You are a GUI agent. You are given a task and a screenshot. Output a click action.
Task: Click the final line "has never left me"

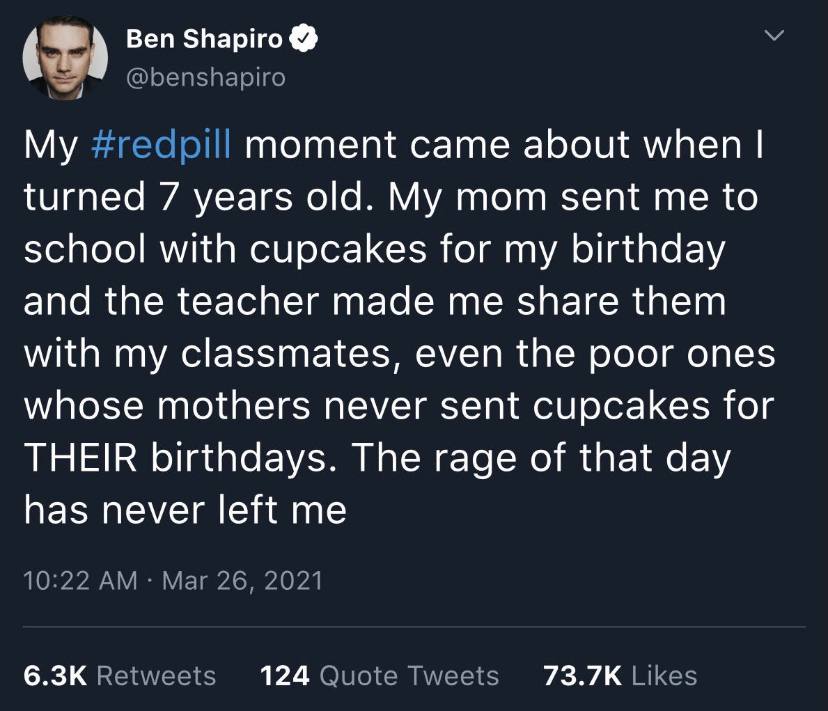click(x=185, y=511)
